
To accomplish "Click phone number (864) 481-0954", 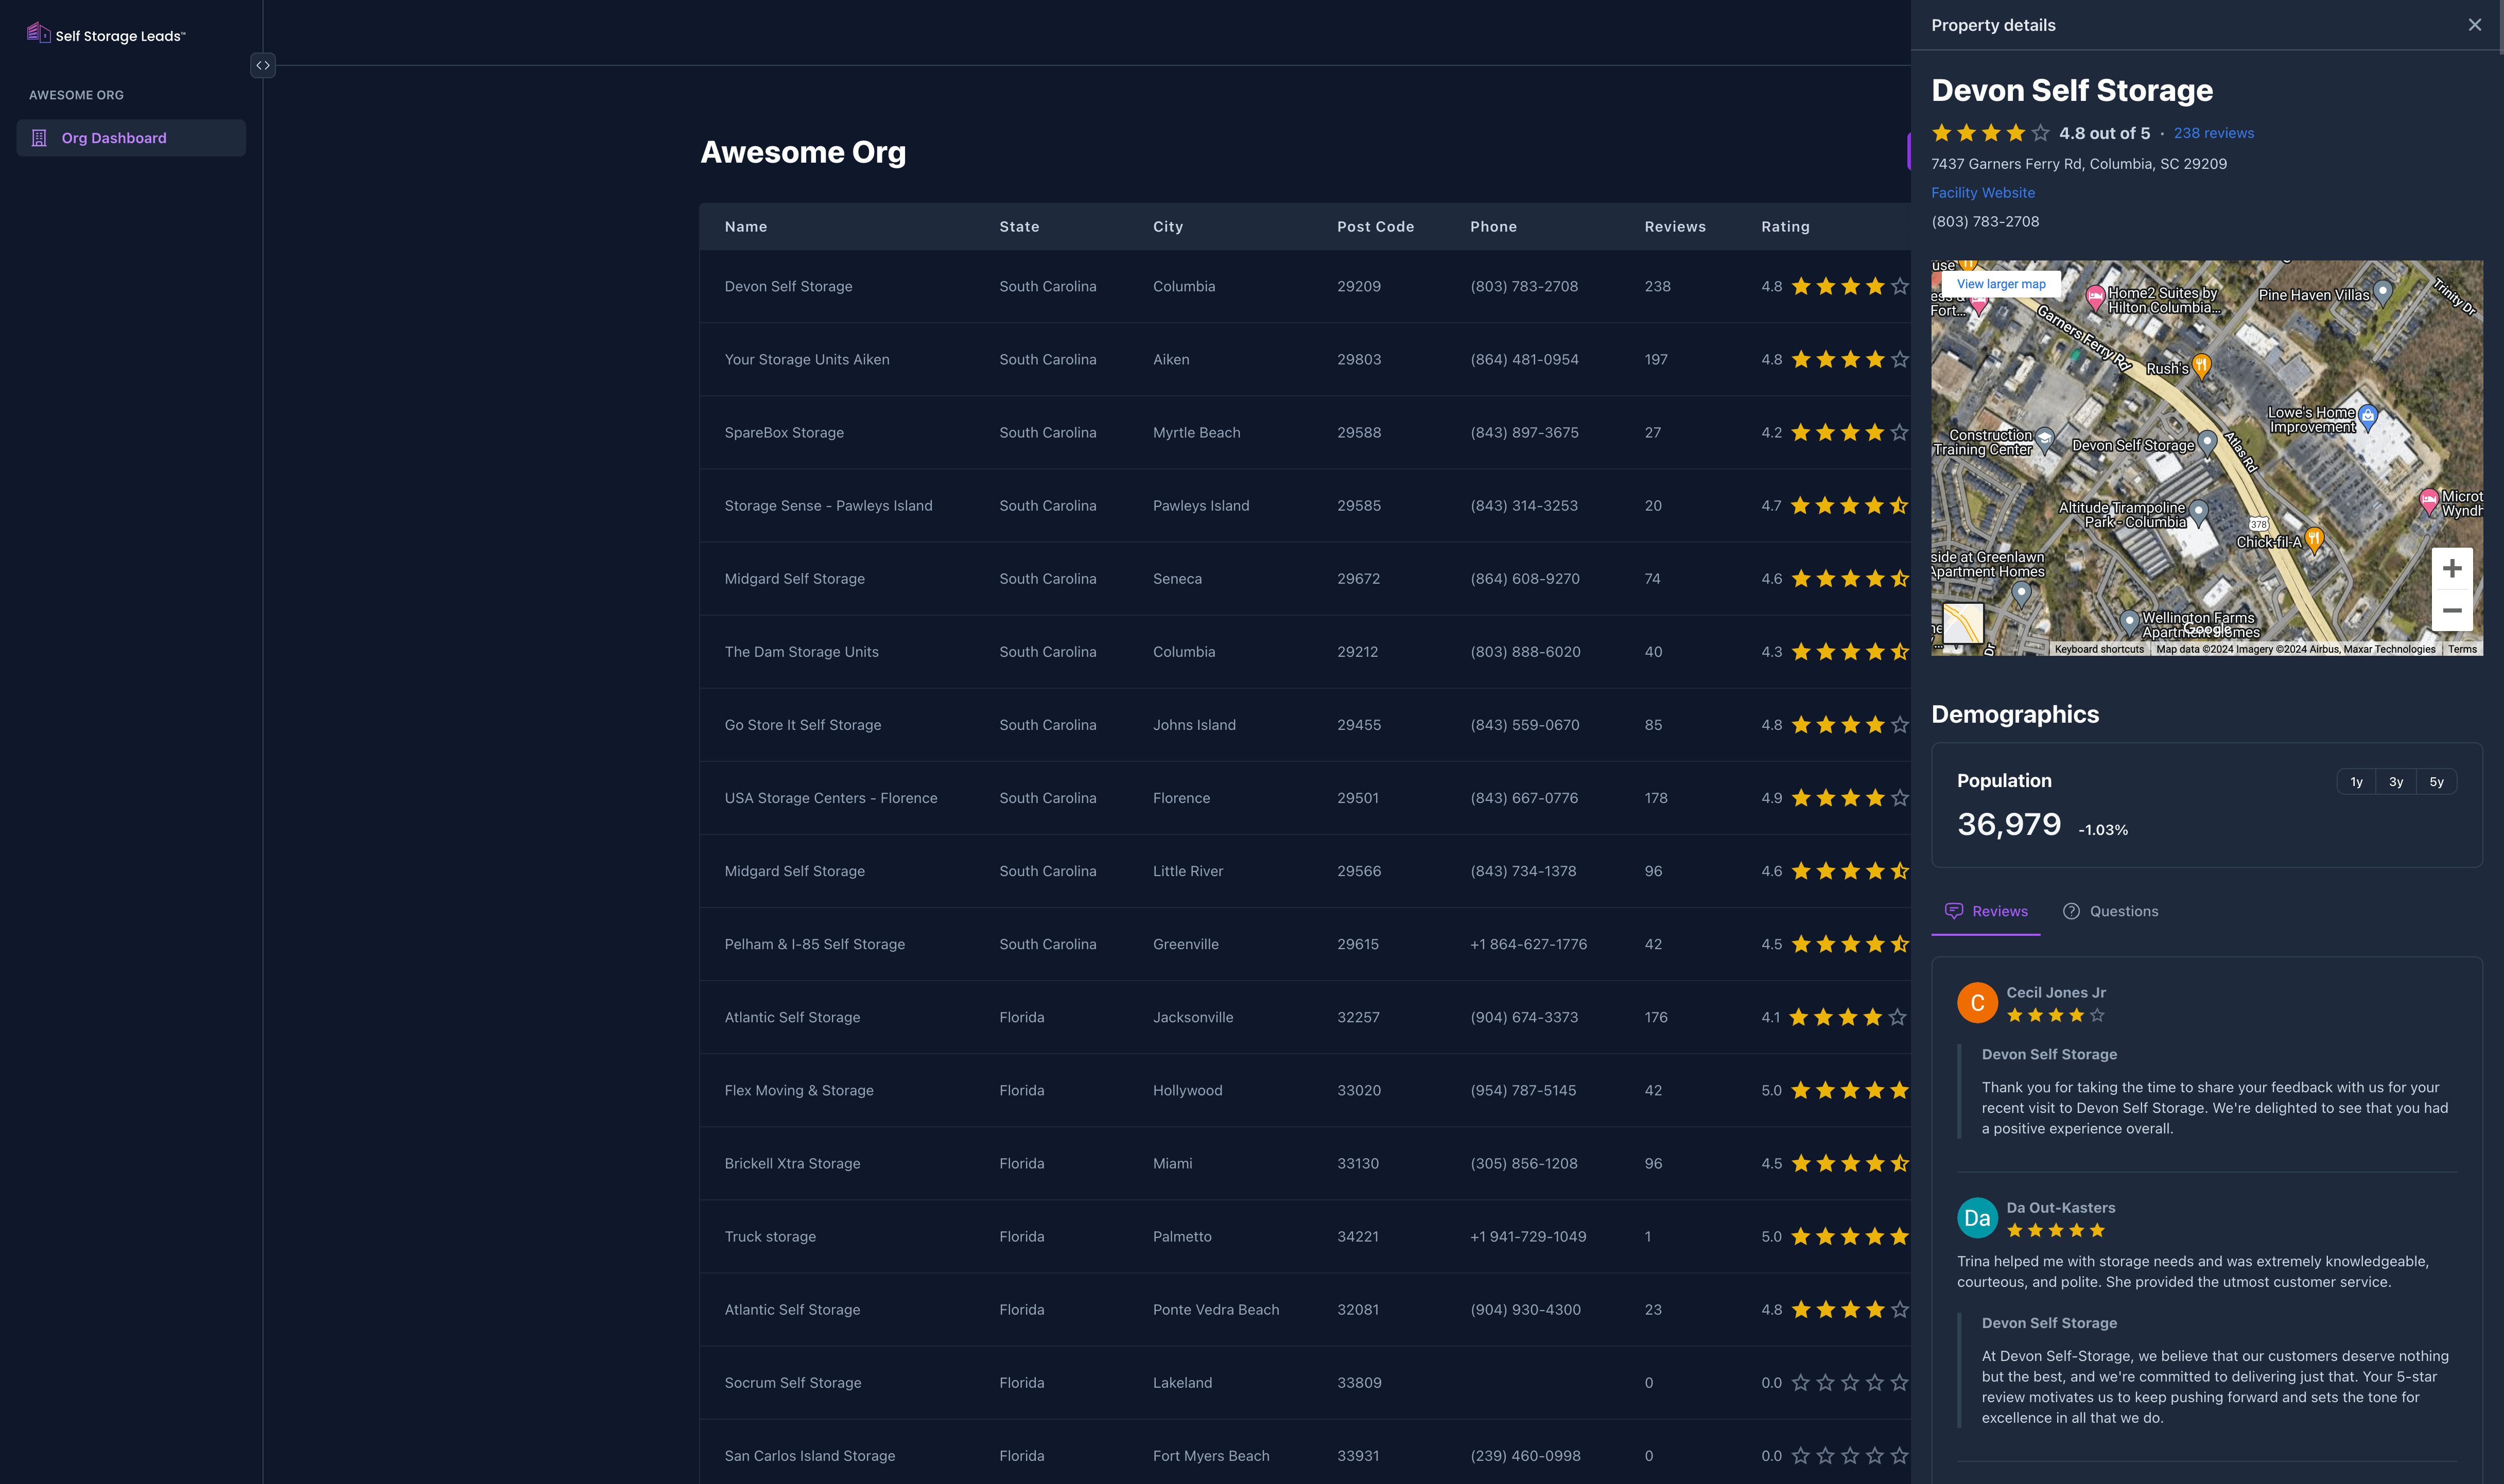I will point(1524,359).
